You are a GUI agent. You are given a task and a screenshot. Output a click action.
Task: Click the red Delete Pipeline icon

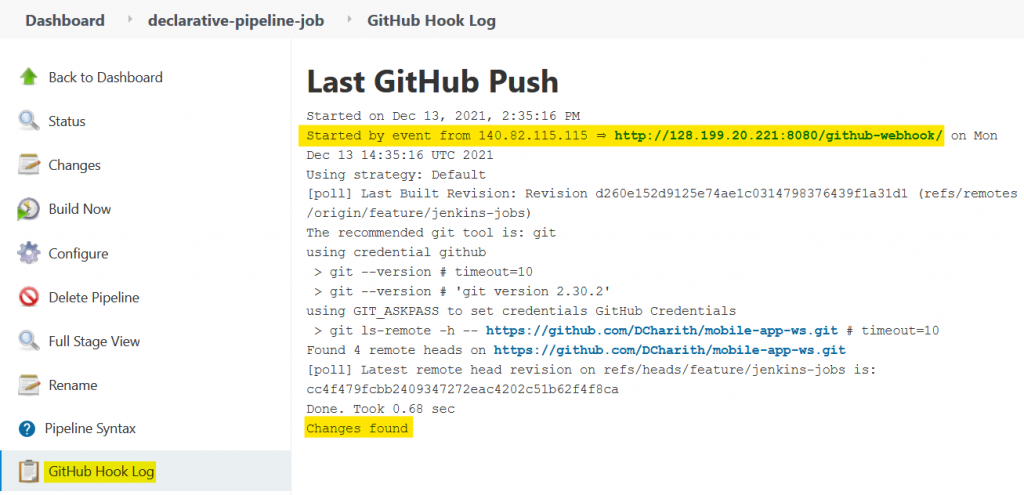coord(29,297)
